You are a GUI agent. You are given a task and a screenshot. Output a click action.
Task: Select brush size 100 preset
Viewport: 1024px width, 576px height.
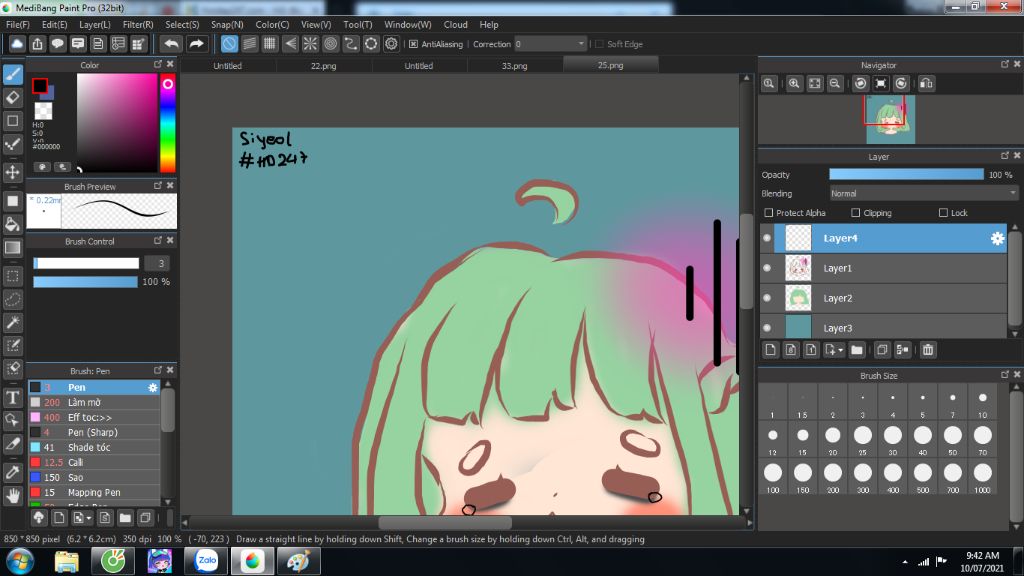pos(773,478)
